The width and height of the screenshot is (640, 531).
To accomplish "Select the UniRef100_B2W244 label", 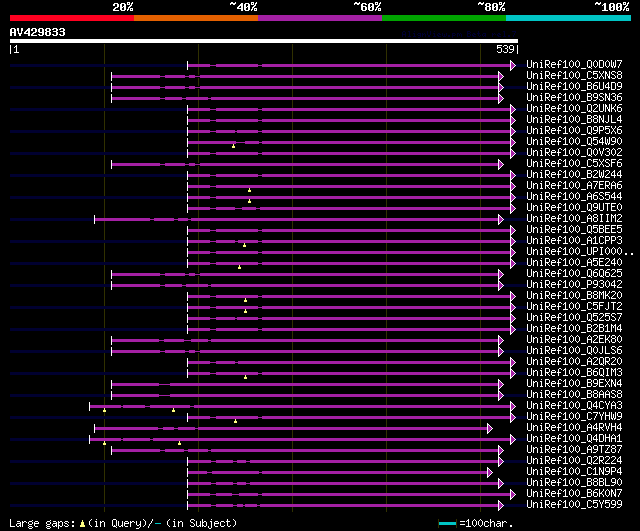I will tap(574, 175).
